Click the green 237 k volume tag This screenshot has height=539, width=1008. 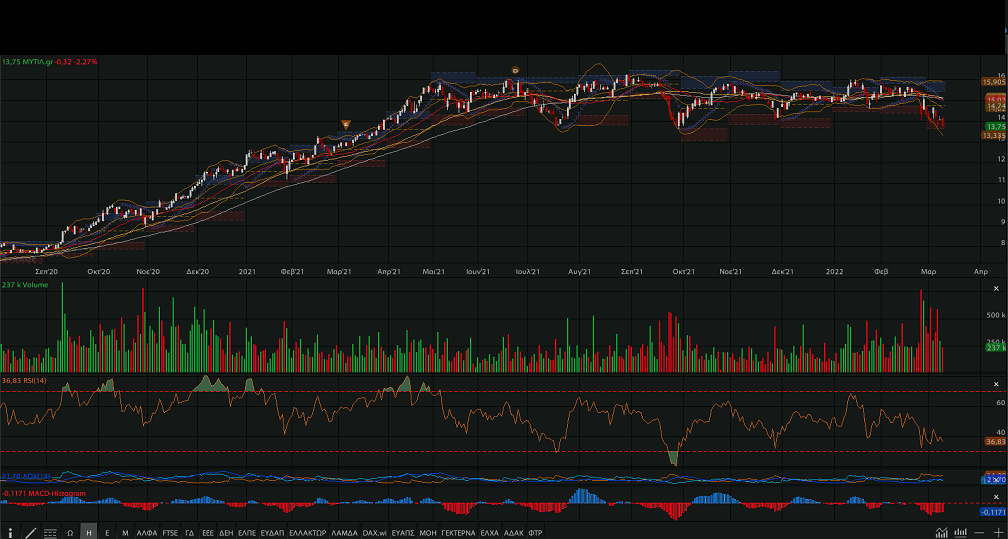tap(996, 347)
